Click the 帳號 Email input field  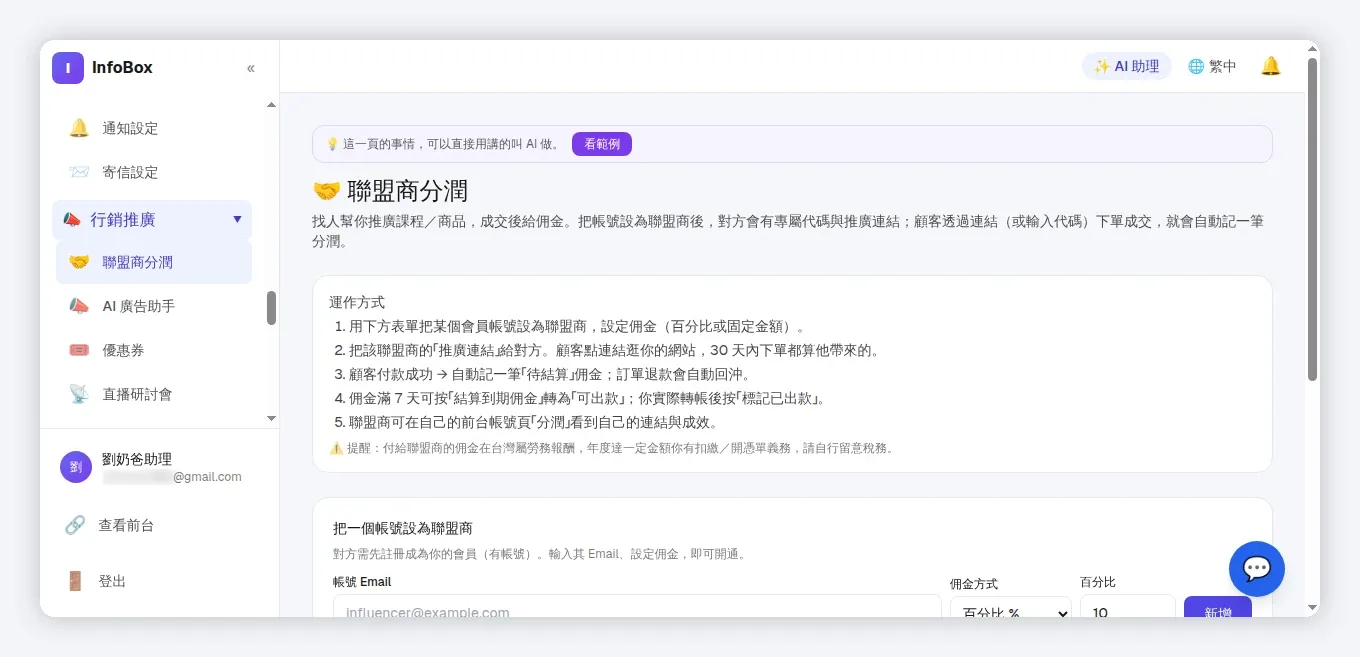pos(637,607)
